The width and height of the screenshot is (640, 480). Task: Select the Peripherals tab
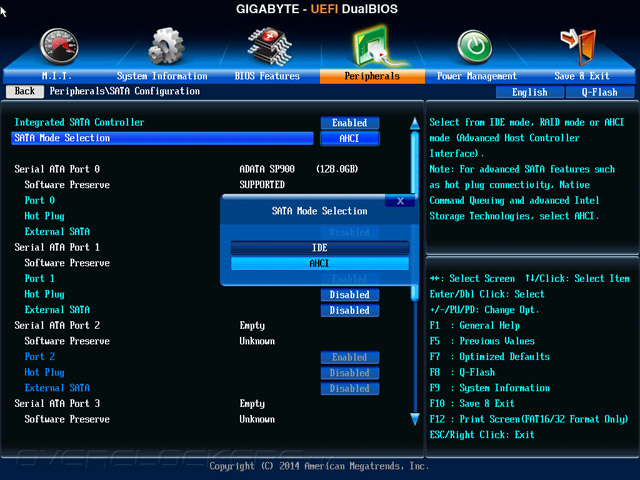point(372,76)
